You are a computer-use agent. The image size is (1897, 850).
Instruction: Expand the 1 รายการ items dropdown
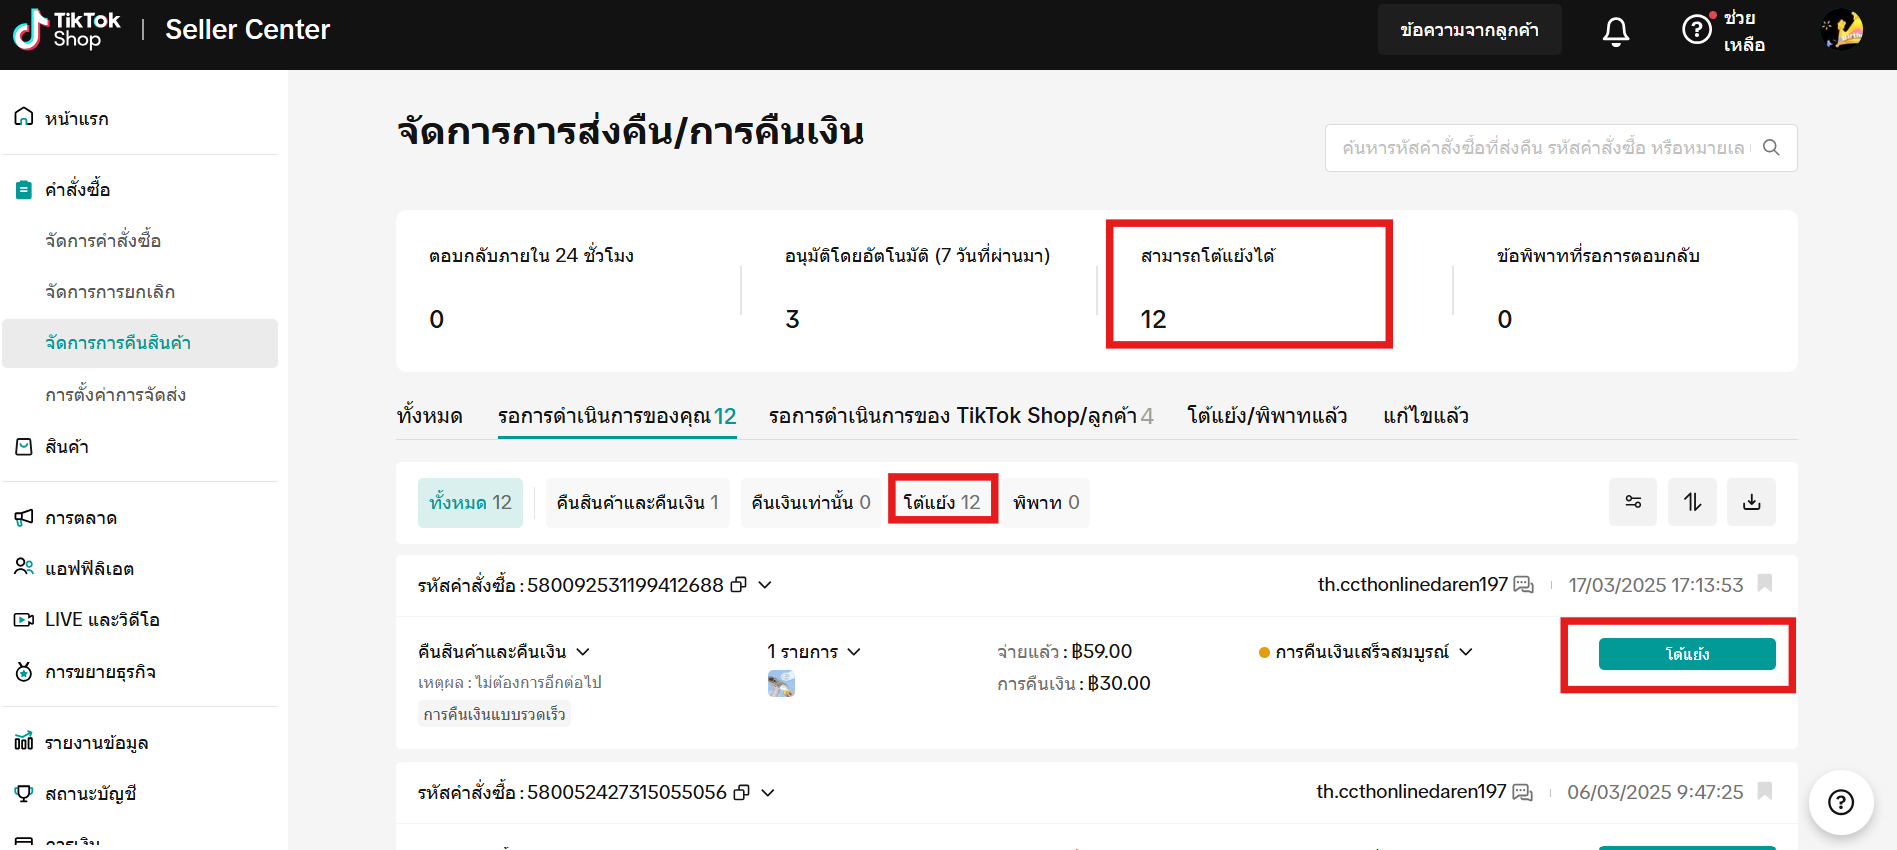click(854, 652)
